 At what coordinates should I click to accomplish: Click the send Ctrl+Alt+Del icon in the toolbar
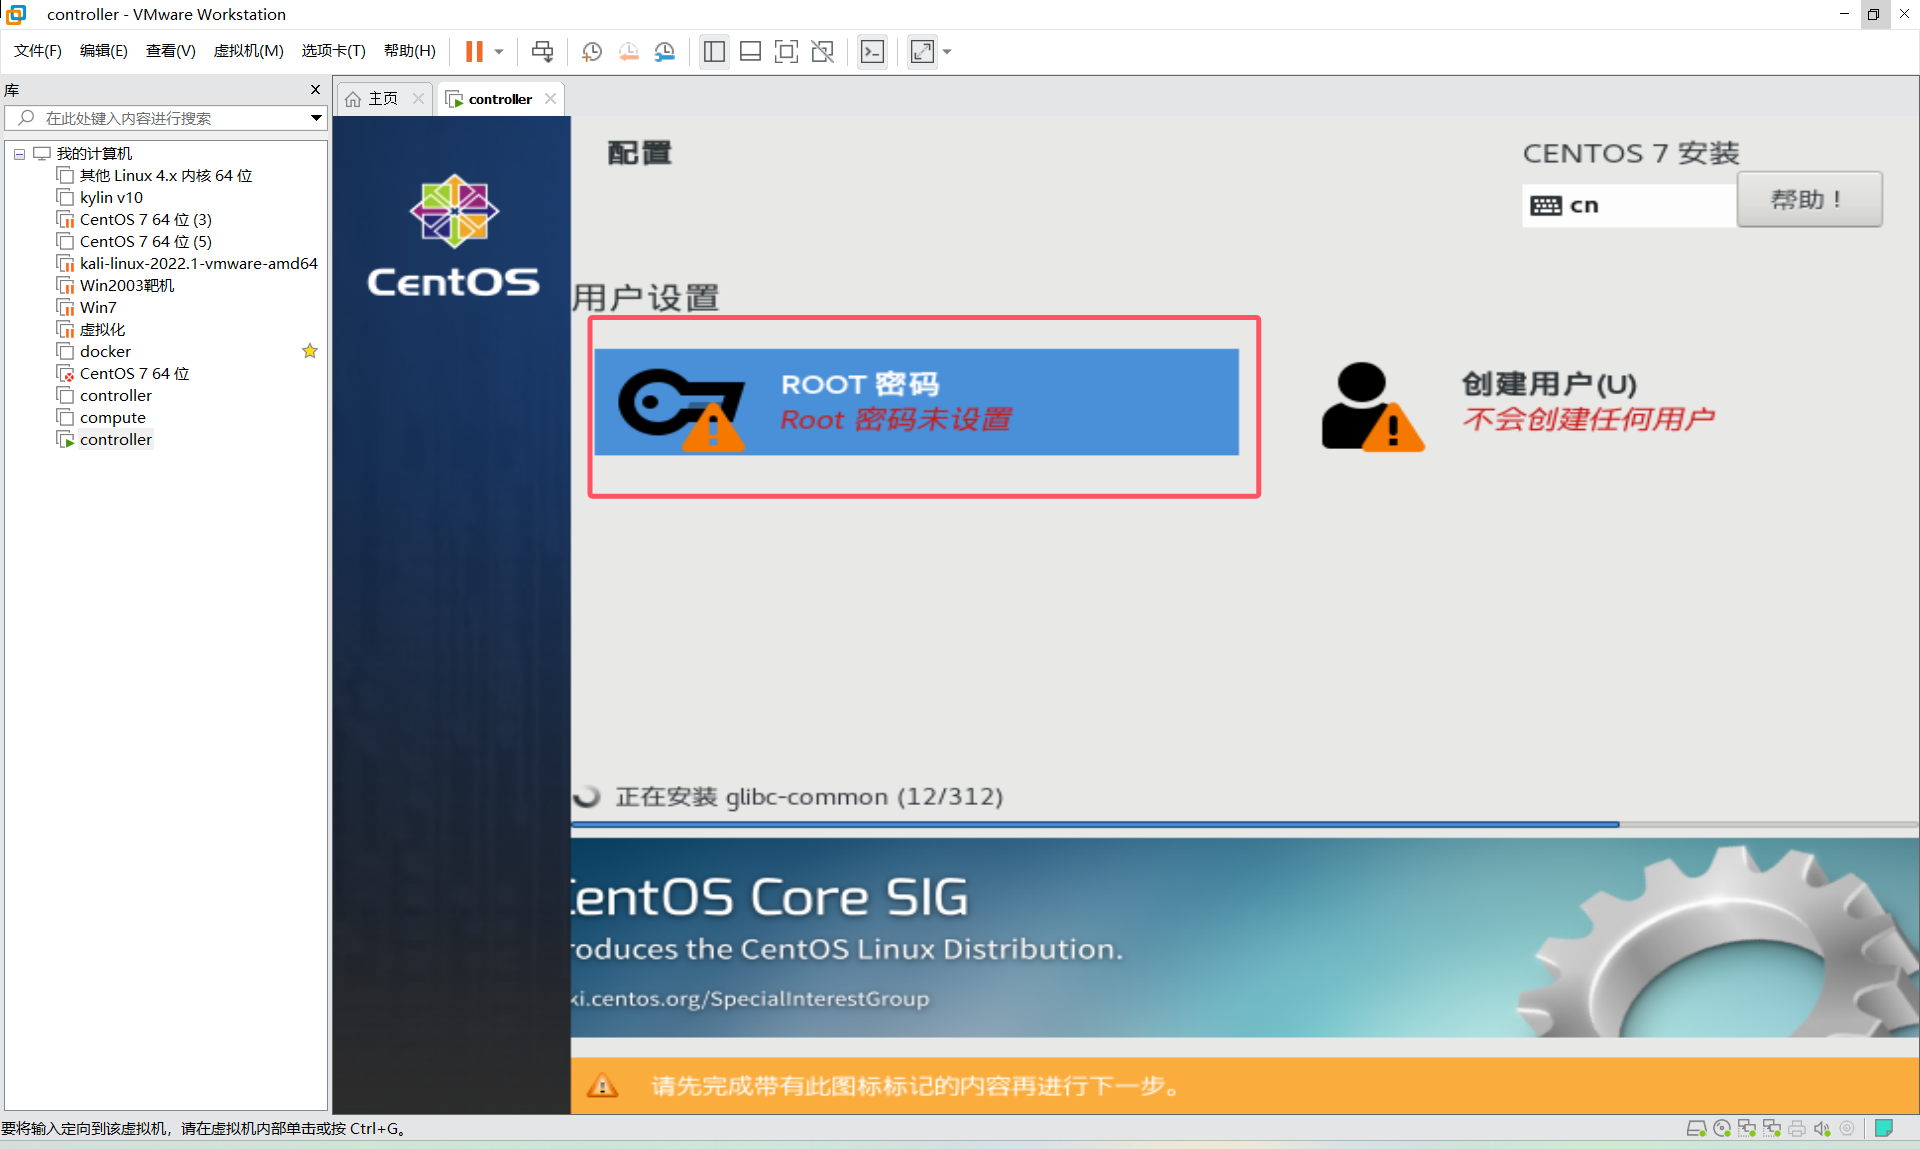542,52
